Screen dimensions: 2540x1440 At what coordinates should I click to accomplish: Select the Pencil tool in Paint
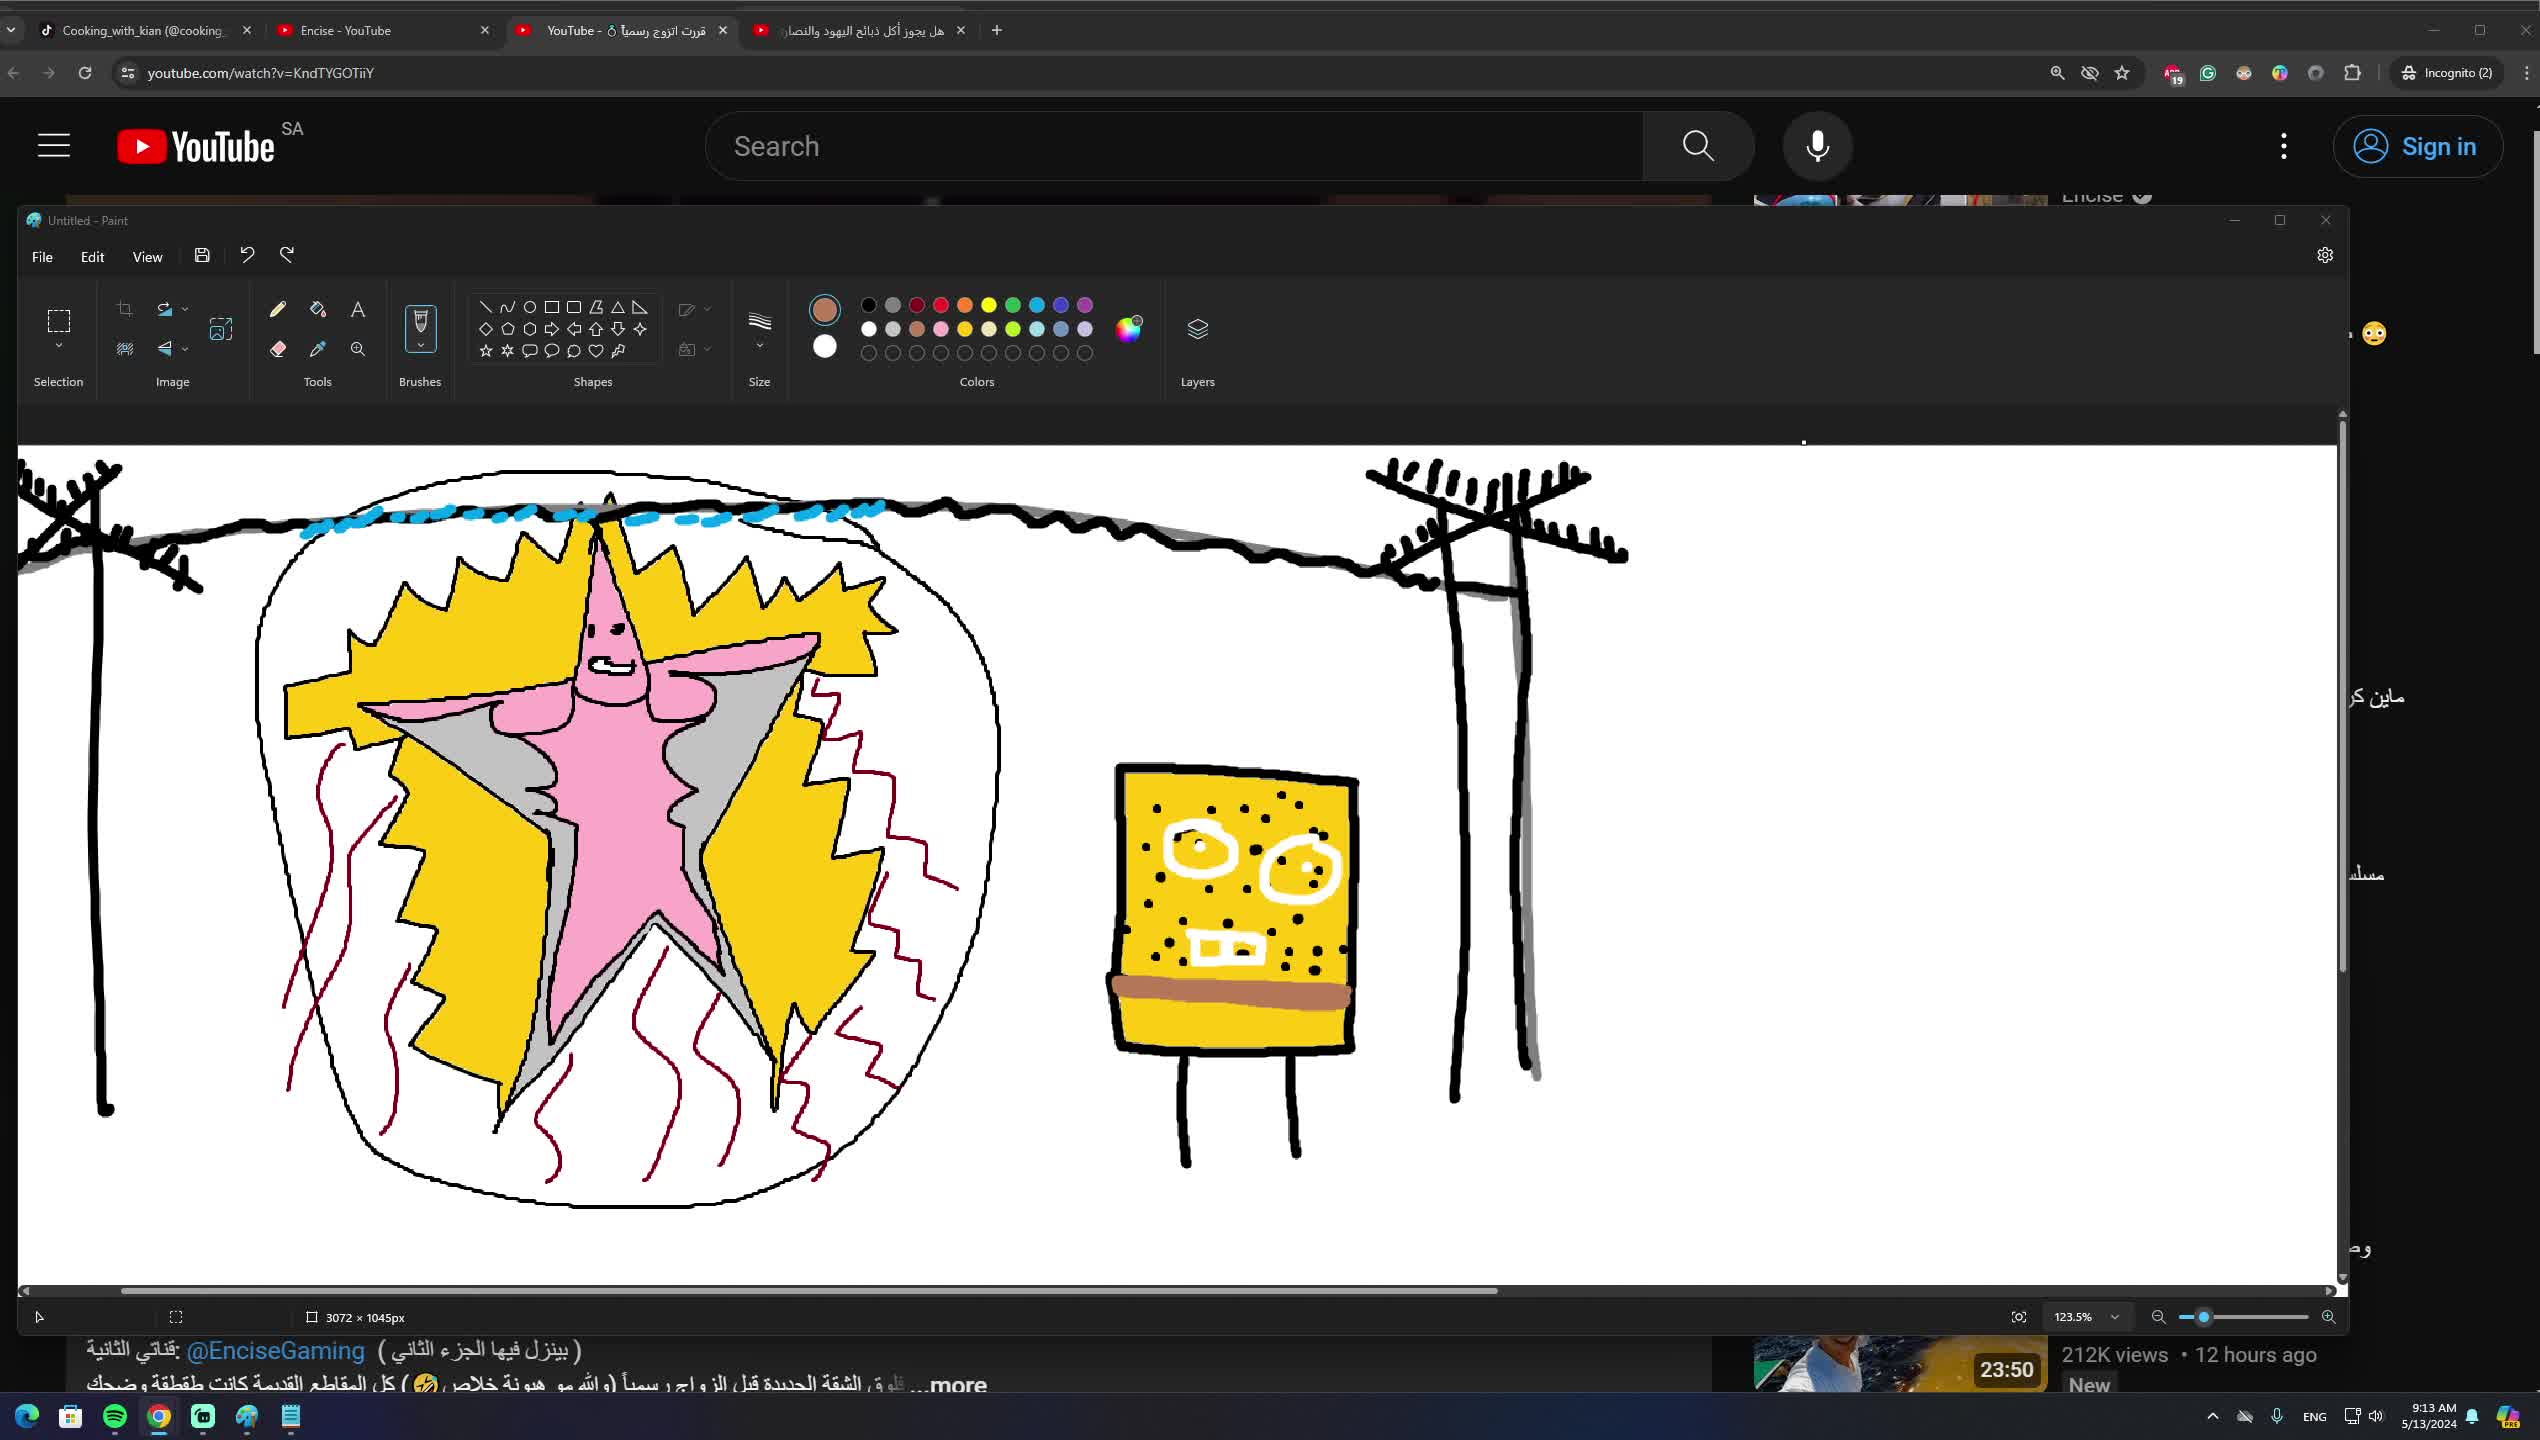[278, 309]
